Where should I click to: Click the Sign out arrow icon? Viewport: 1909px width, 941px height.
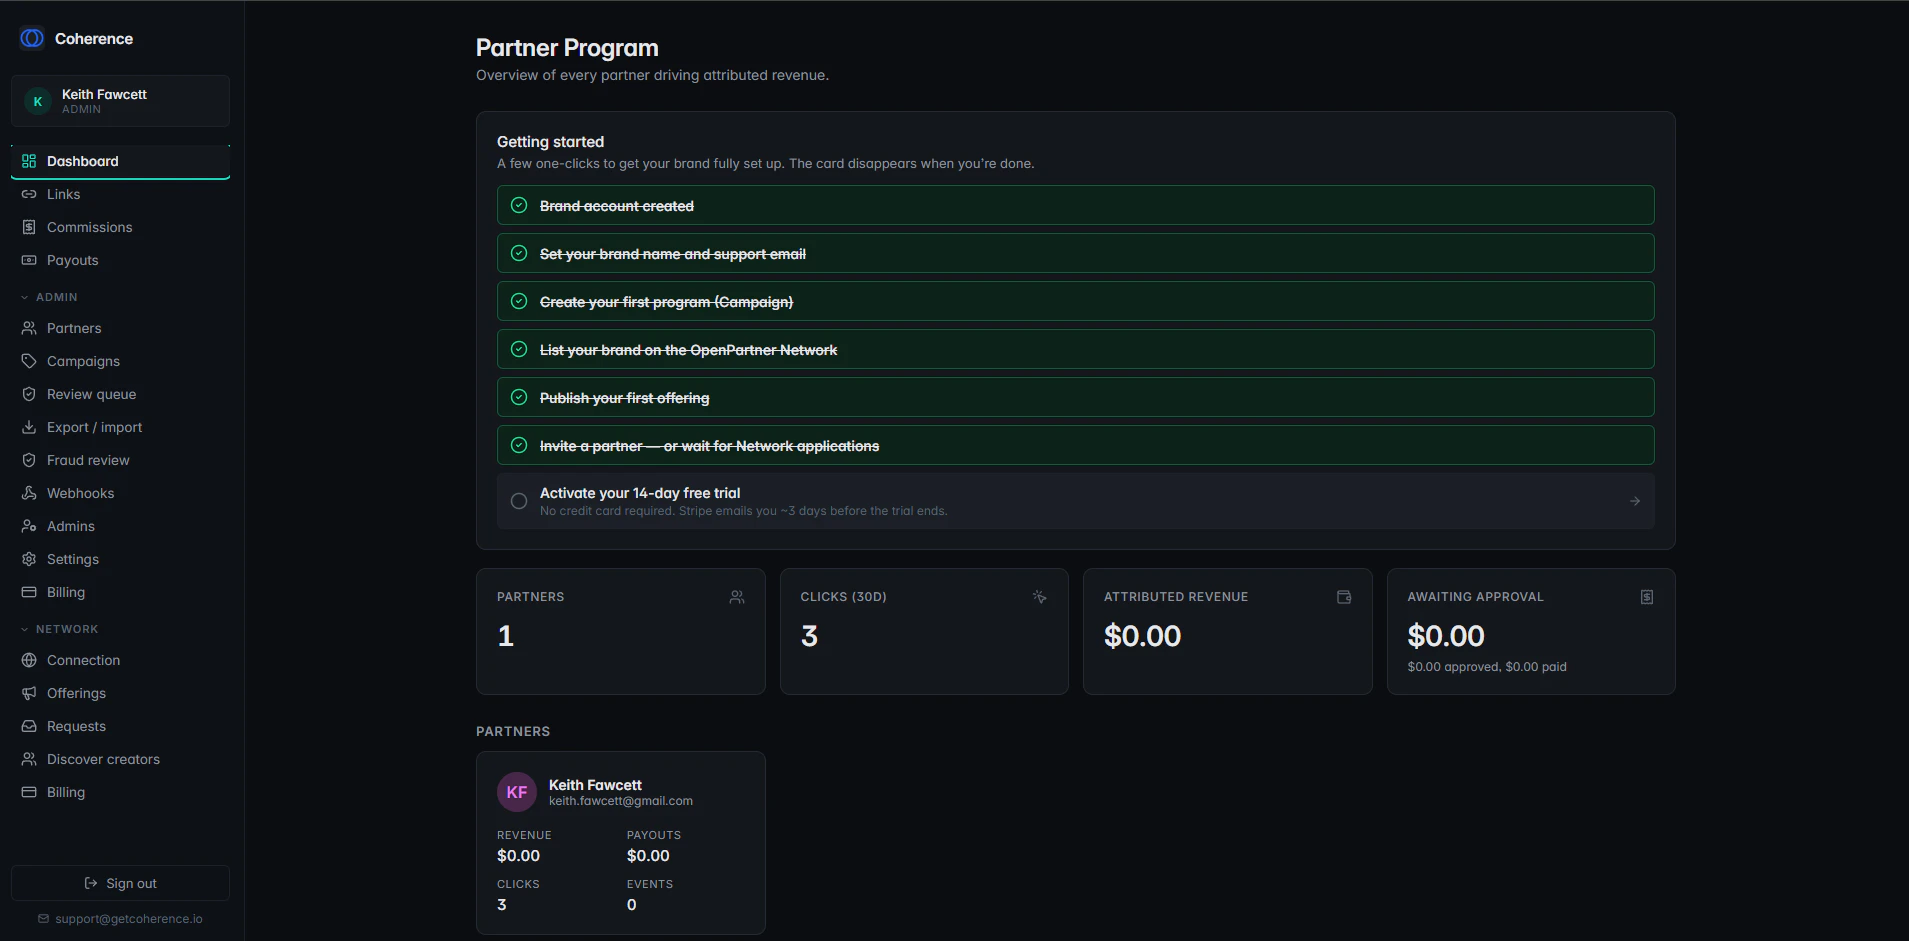point(91,883)
